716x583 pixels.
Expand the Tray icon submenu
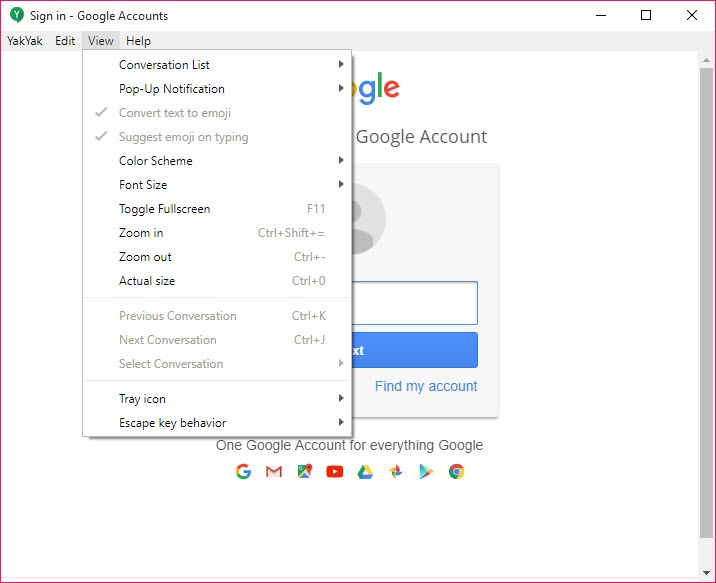[217, 399]
